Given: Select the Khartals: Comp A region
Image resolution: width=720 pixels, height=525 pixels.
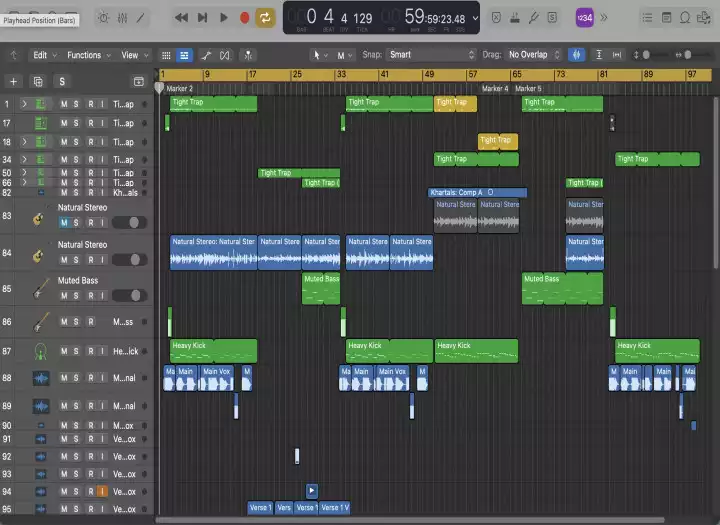Looking at the screenshot, I should pyautogui.click(x=478, y=192).
